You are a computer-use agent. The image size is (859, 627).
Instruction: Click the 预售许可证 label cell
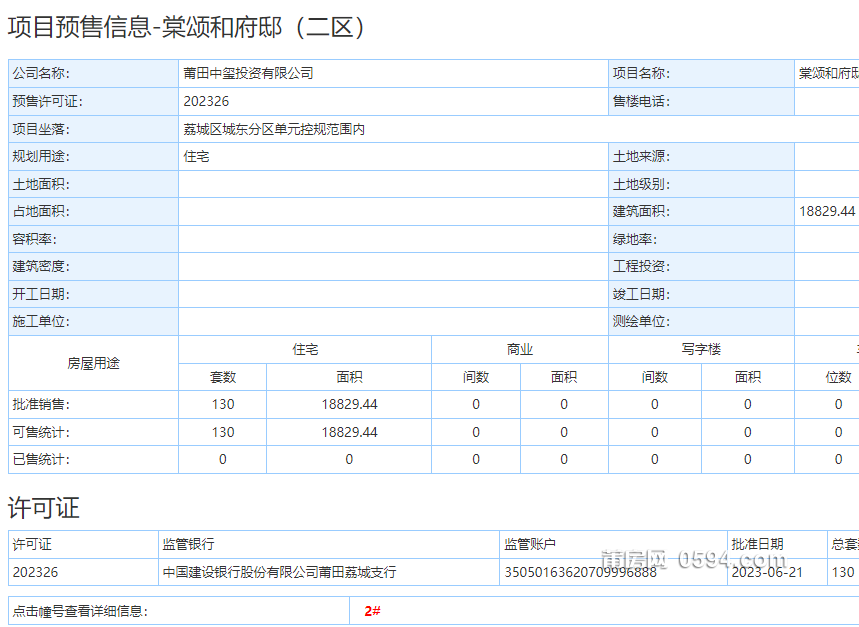93,101
